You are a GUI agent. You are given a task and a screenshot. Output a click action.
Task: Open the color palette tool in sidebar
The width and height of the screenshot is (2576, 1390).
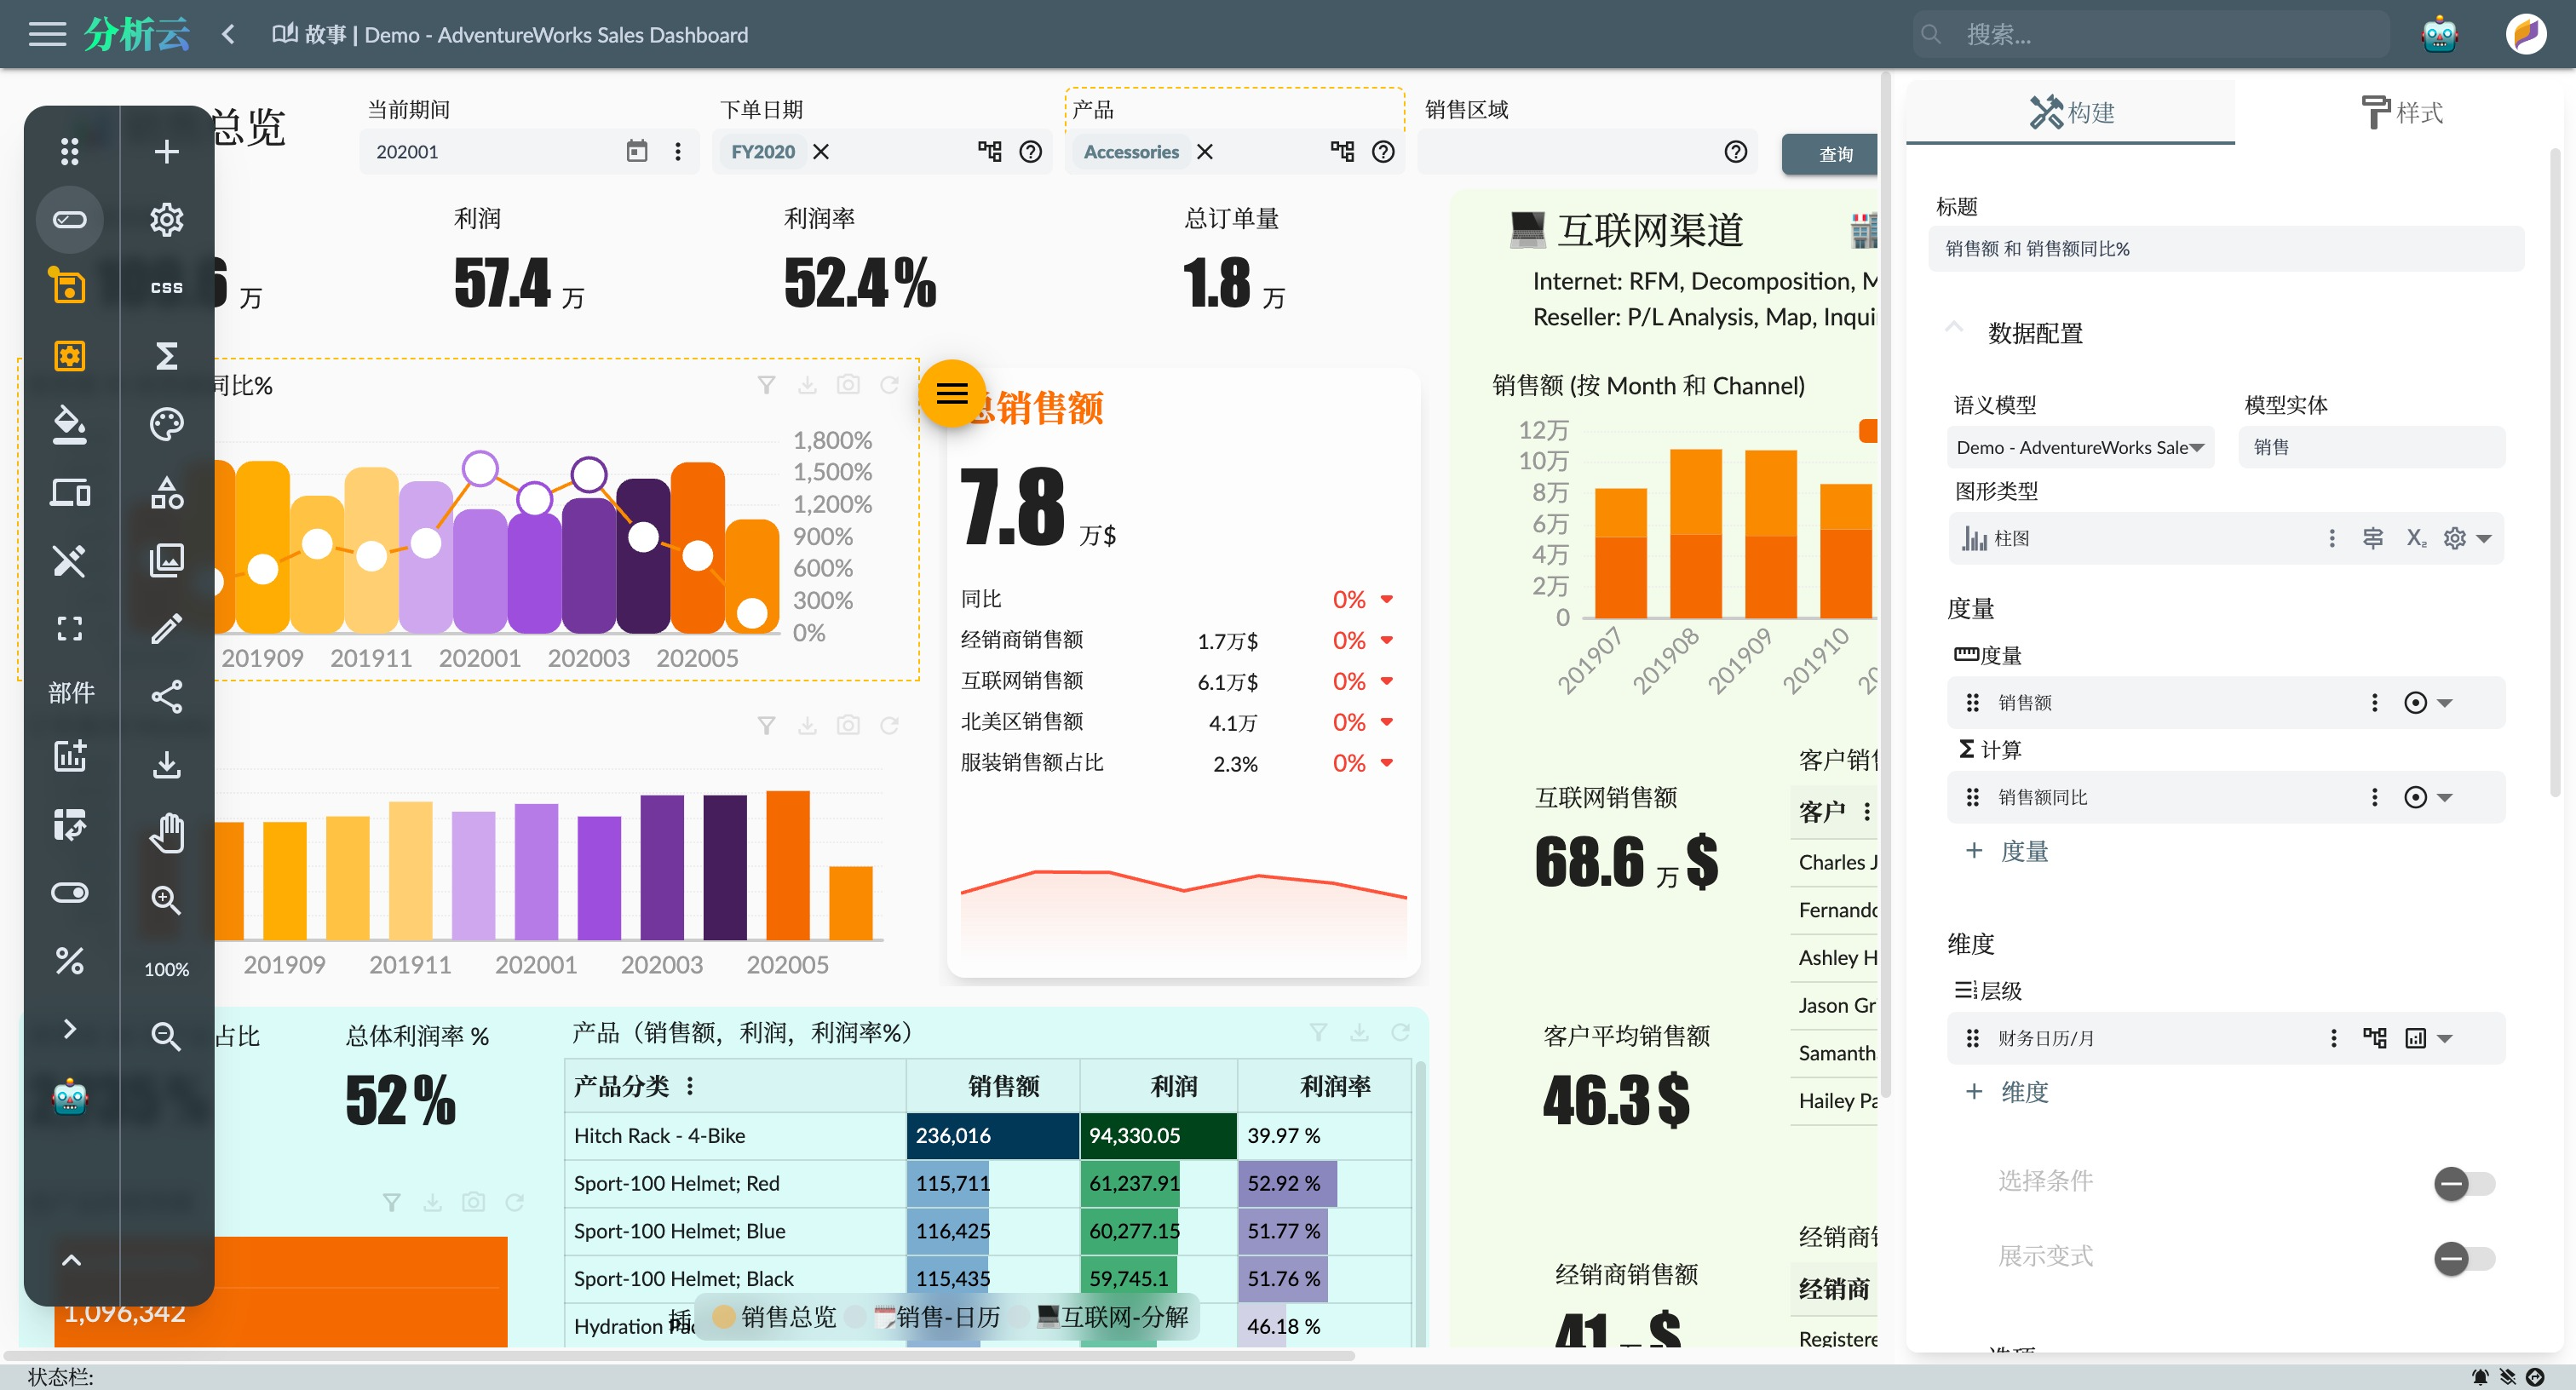(x=166, y=424)
